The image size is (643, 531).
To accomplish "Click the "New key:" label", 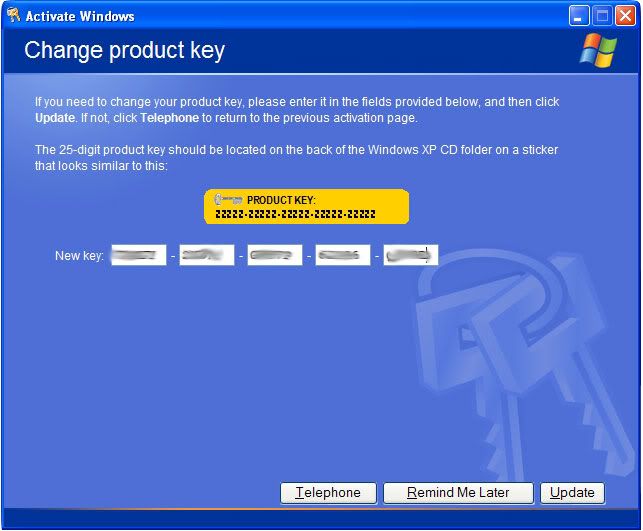I will (79, 256).
